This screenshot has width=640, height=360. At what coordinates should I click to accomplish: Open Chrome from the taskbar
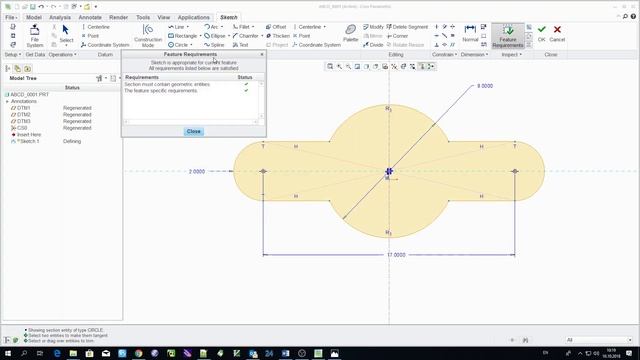[x=138, y=353]
